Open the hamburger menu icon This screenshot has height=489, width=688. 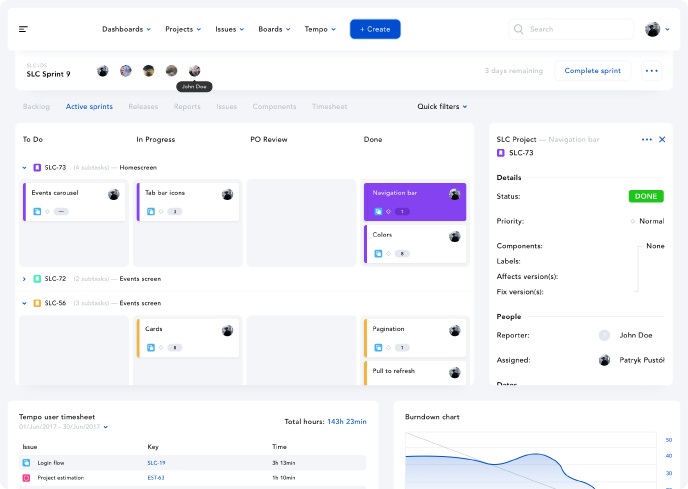(x=23, y=29)
